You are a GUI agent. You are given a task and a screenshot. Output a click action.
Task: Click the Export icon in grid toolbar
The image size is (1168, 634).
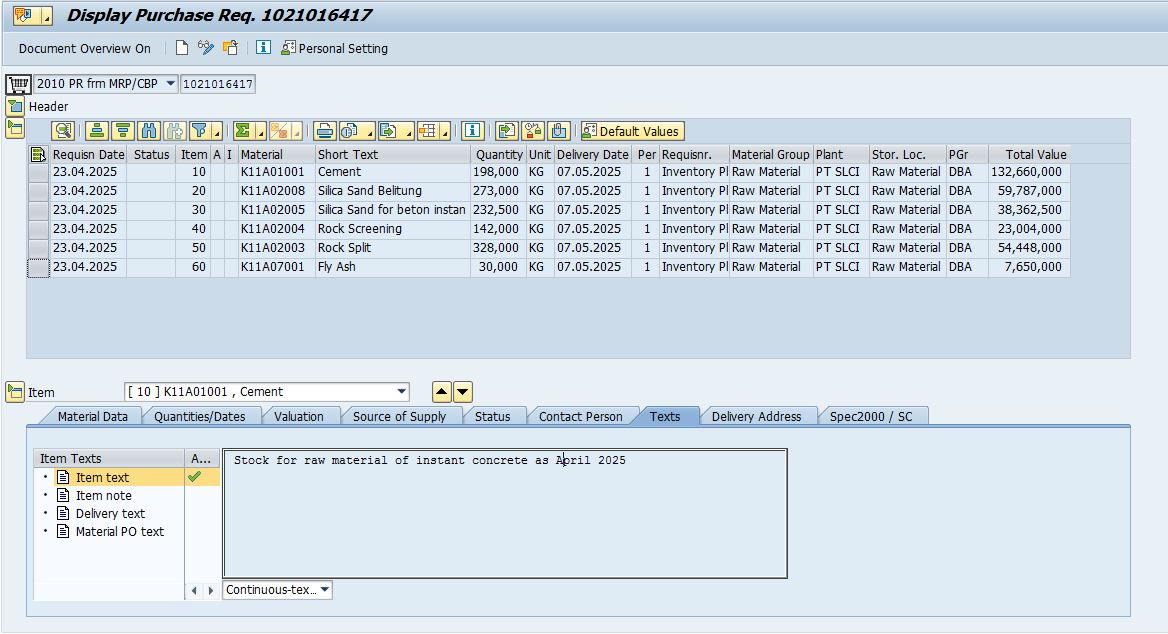point(388,131)
